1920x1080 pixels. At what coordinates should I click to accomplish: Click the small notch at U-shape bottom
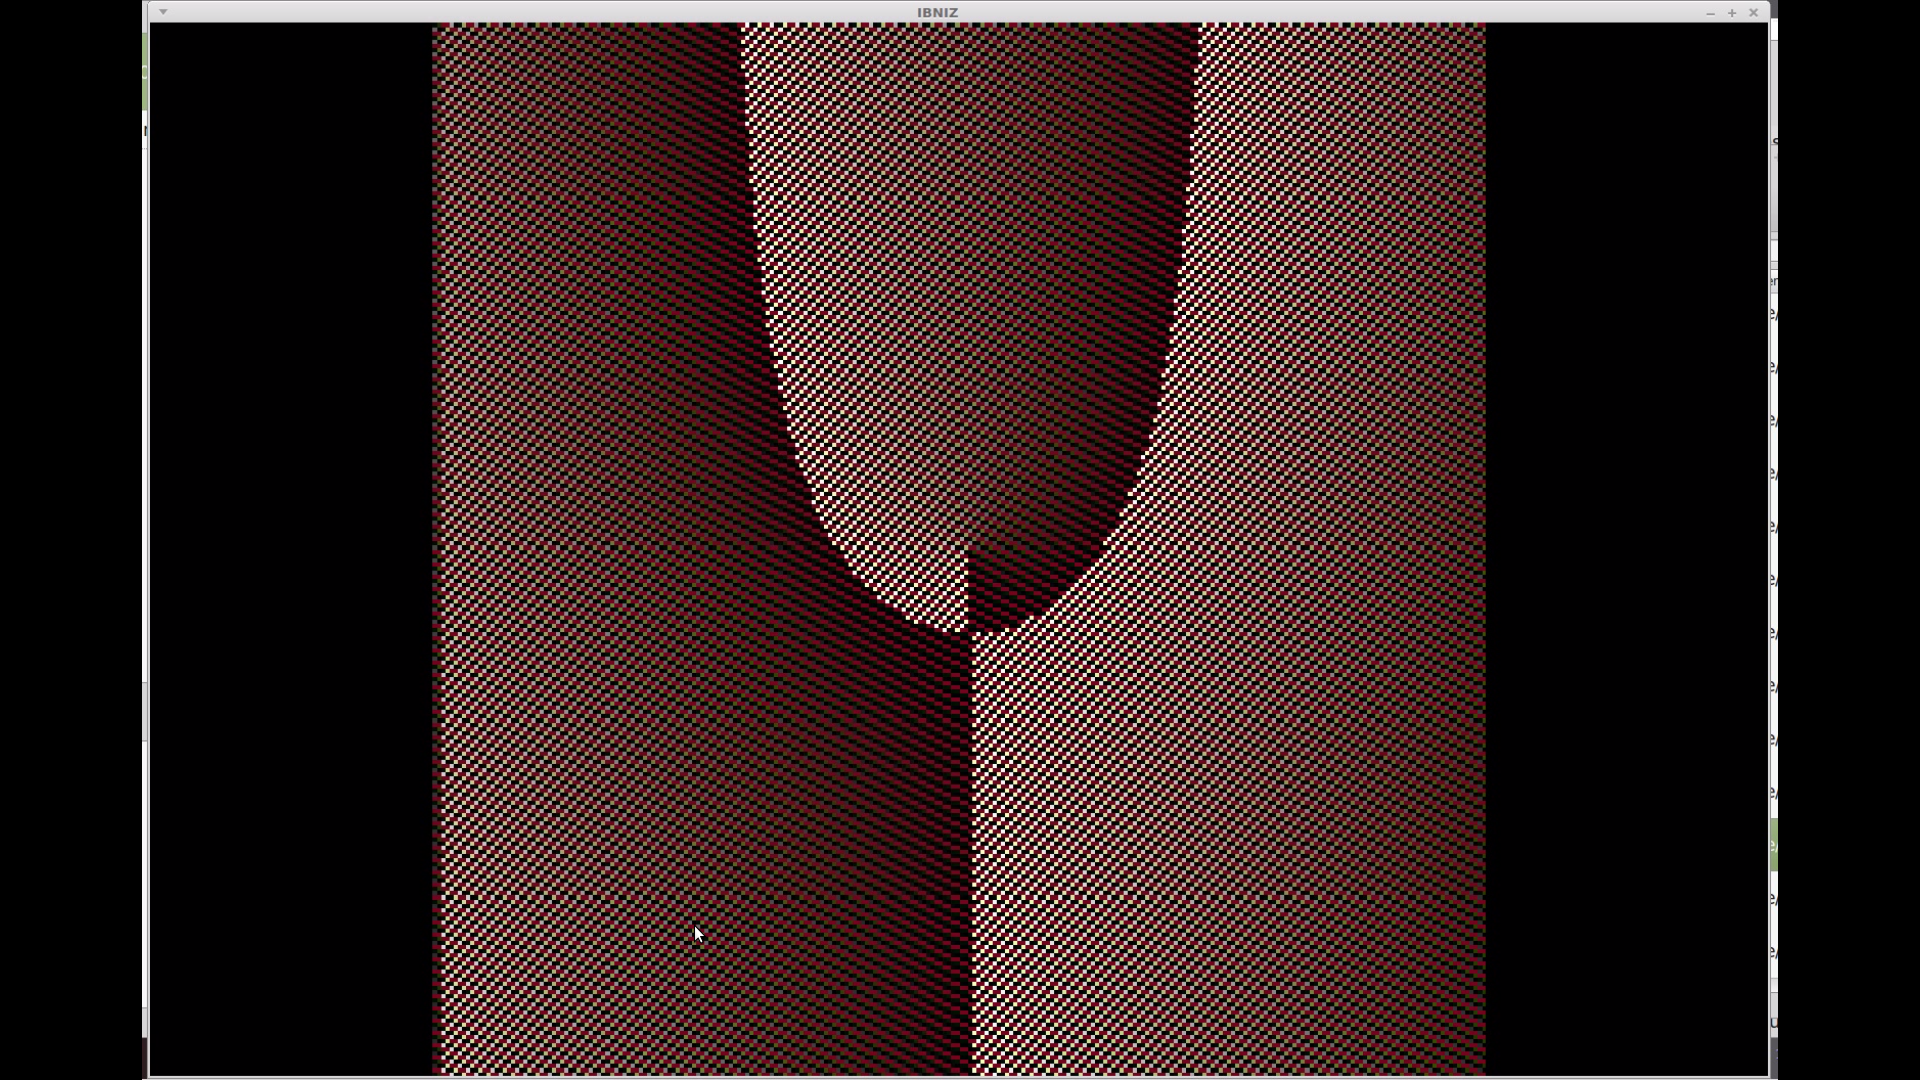[968, 580]
